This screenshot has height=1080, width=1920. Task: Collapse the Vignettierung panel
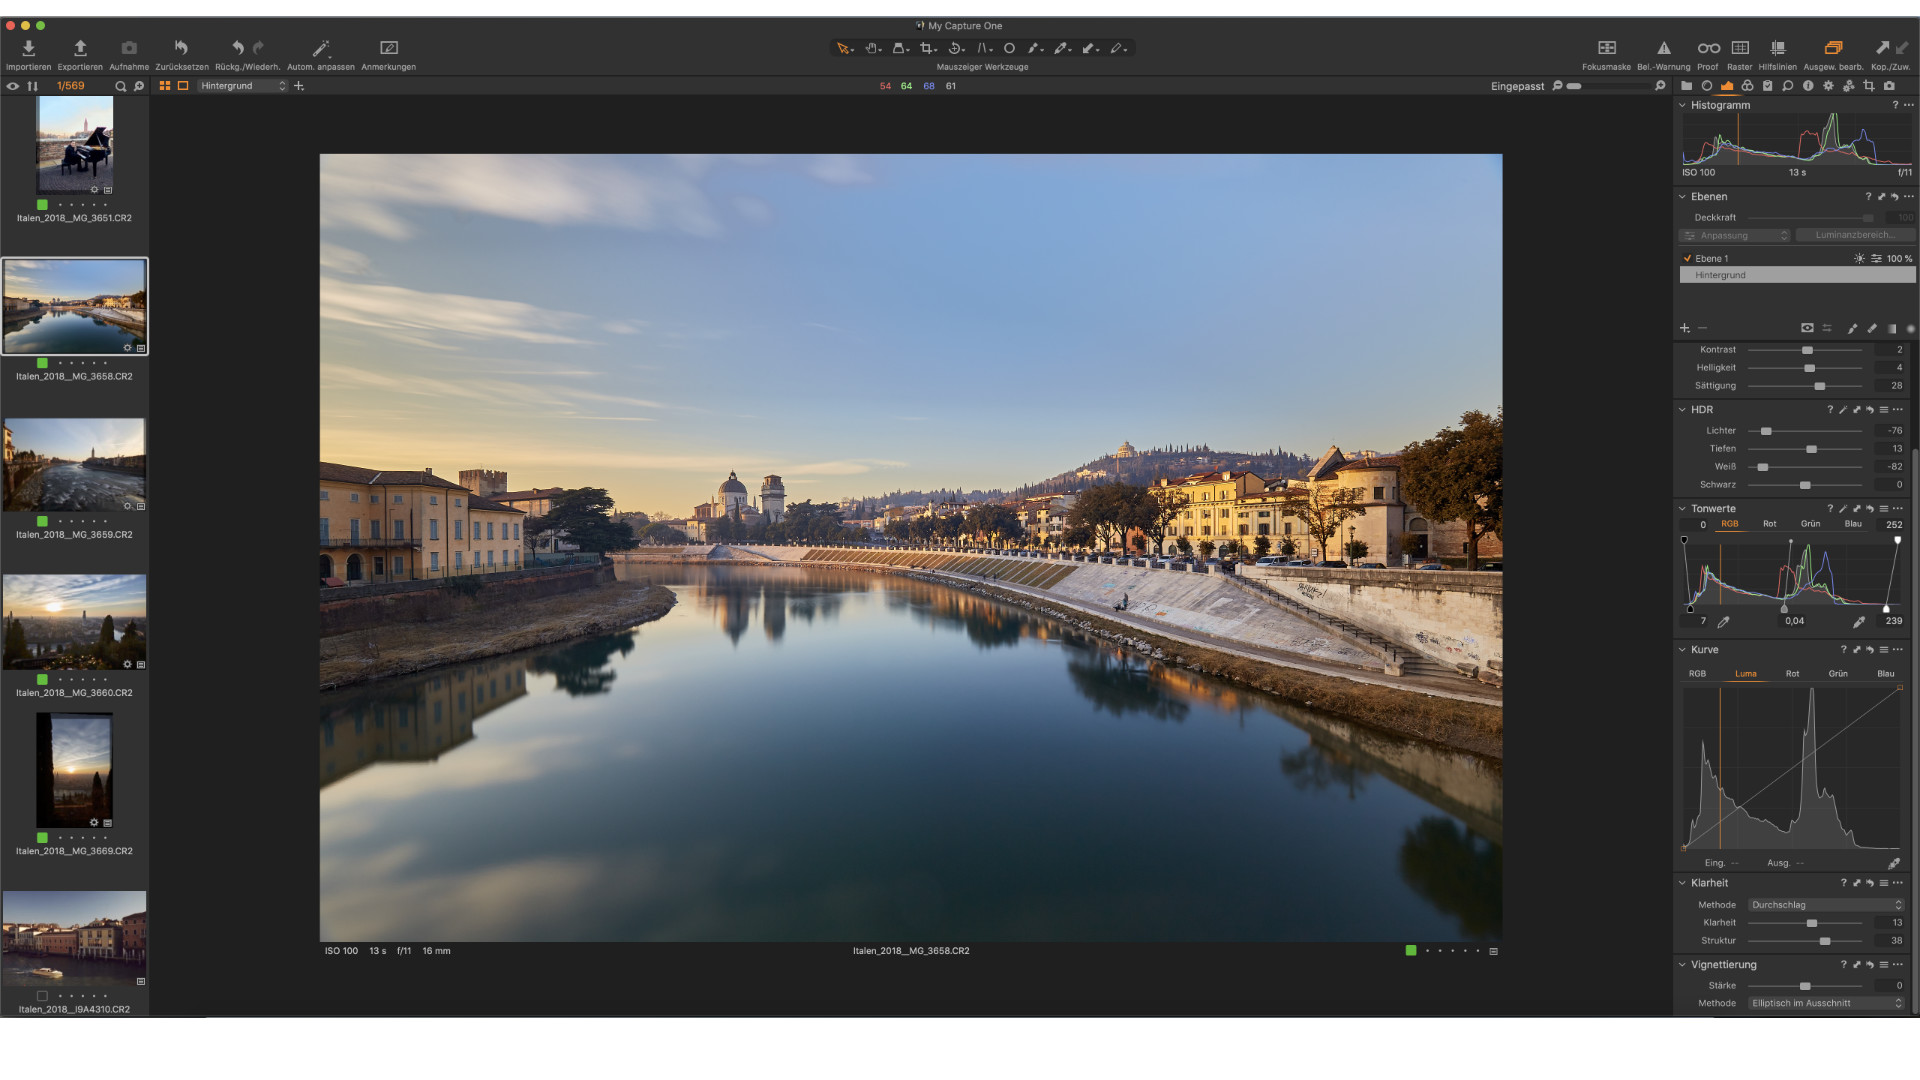tap(1682, 965)
